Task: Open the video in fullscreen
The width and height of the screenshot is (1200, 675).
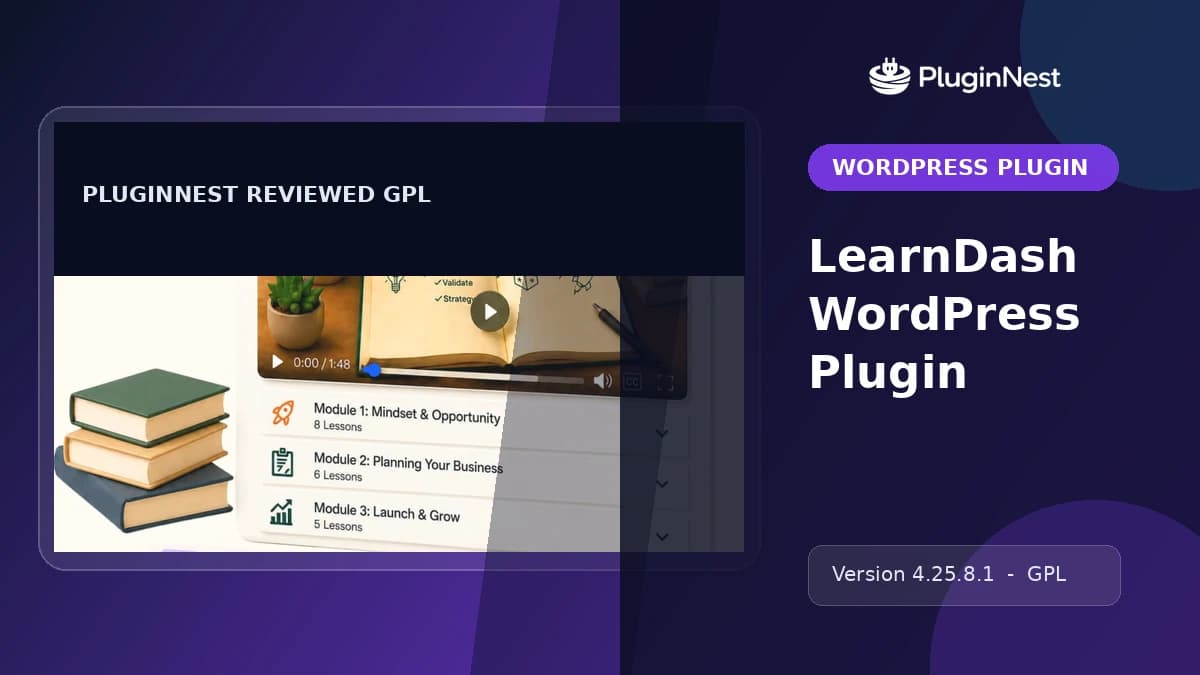Action: point(665,383)
